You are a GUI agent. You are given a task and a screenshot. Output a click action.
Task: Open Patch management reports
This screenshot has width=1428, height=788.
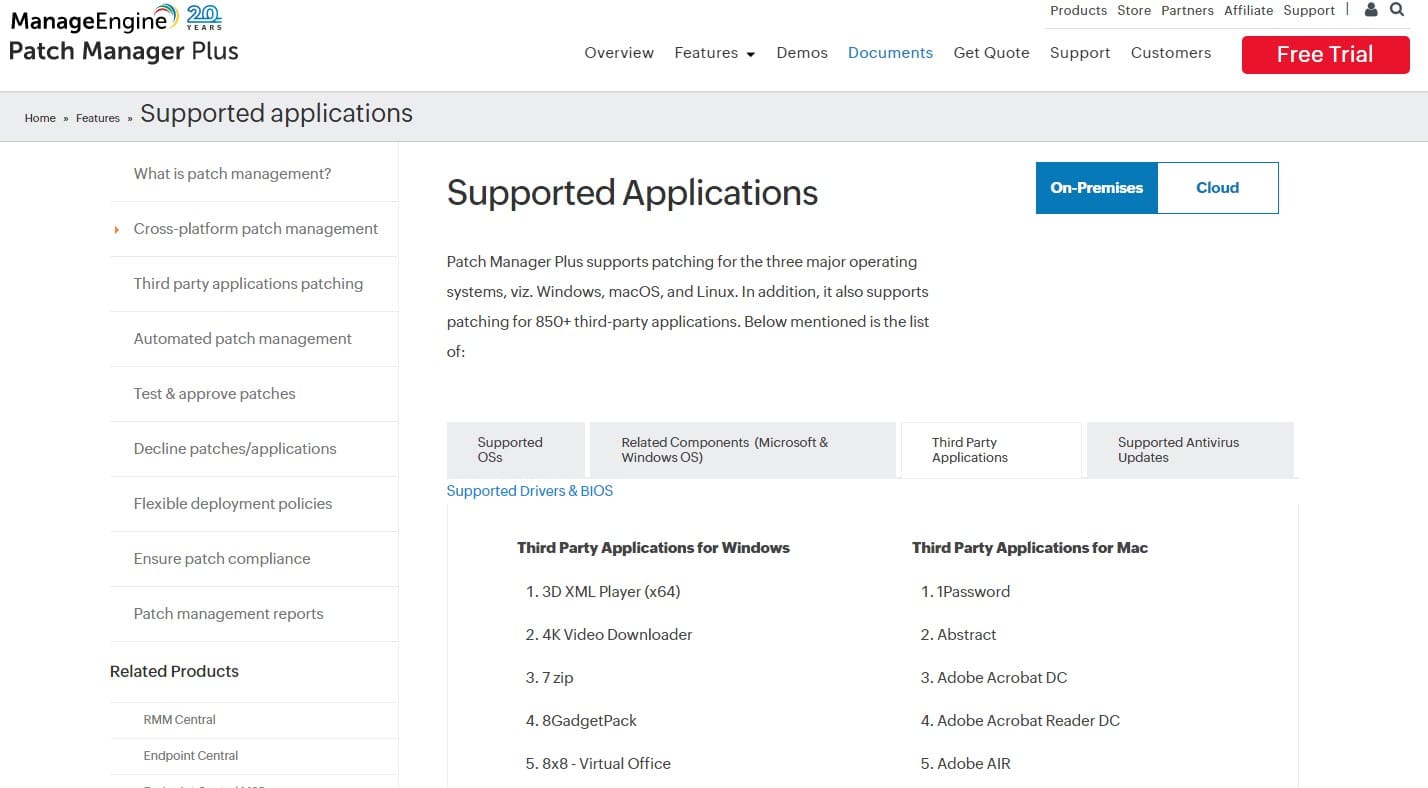pos(229,614)
